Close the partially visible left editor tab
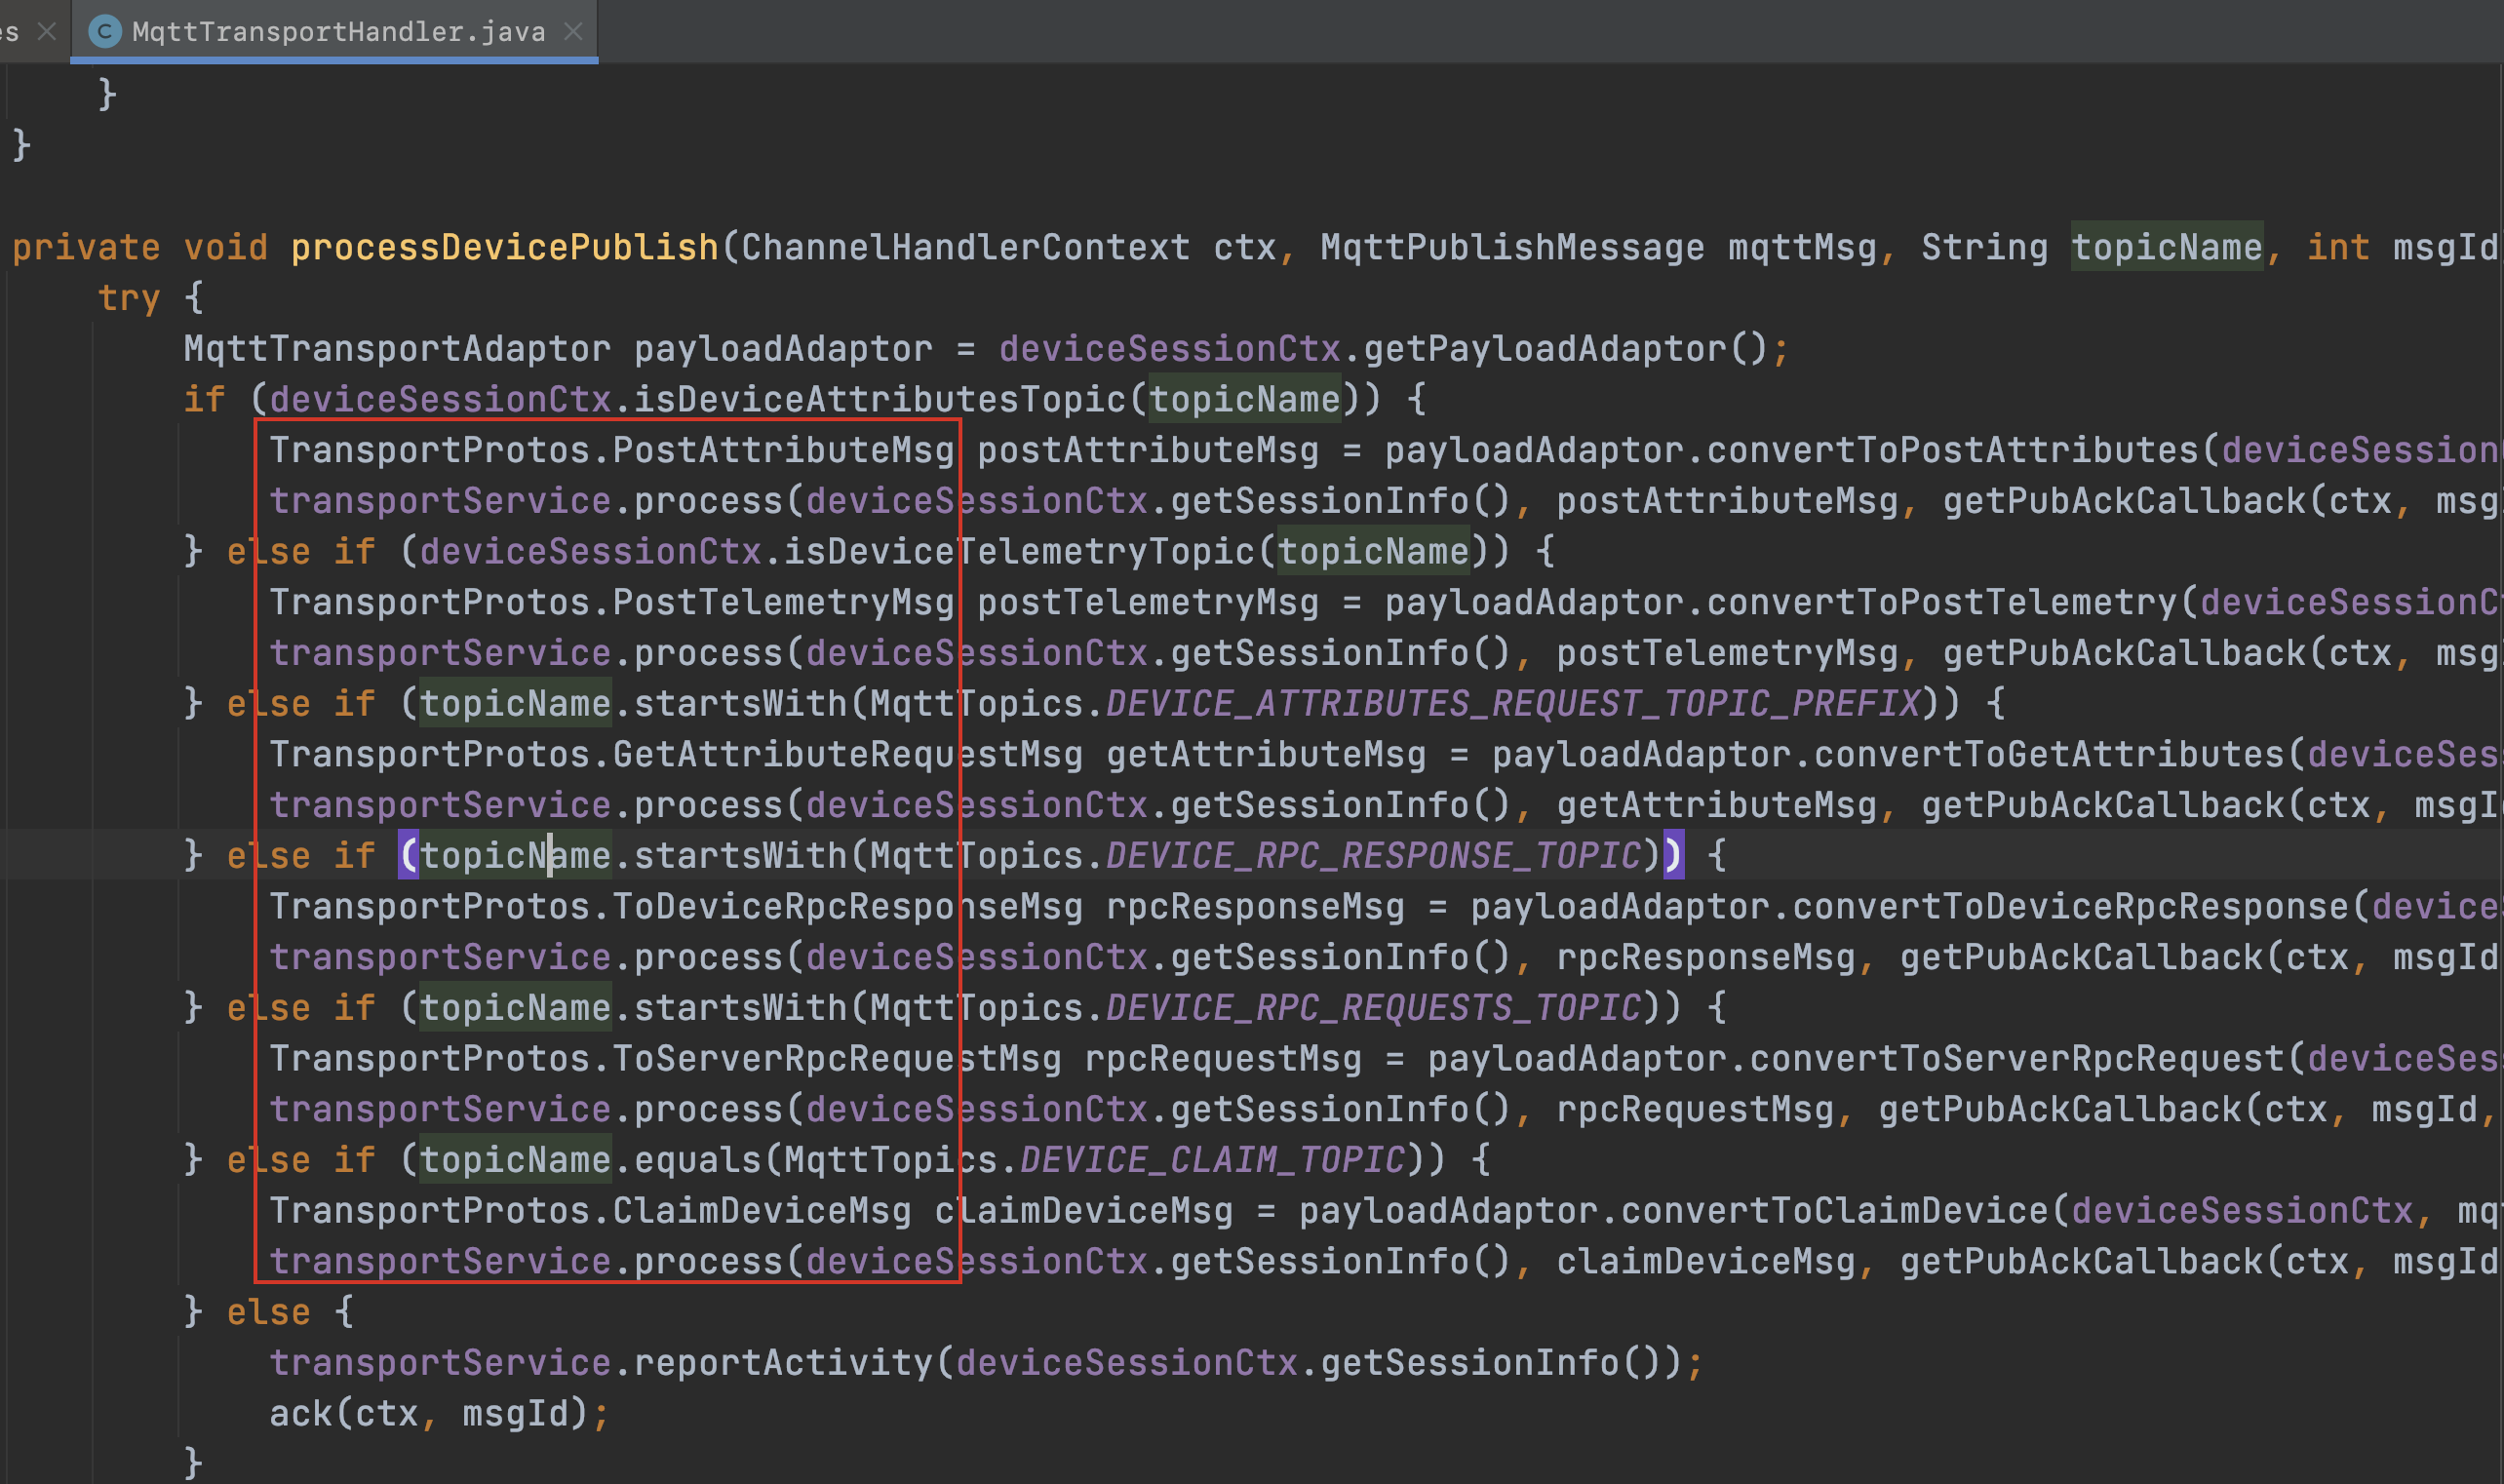 point(46,32)
